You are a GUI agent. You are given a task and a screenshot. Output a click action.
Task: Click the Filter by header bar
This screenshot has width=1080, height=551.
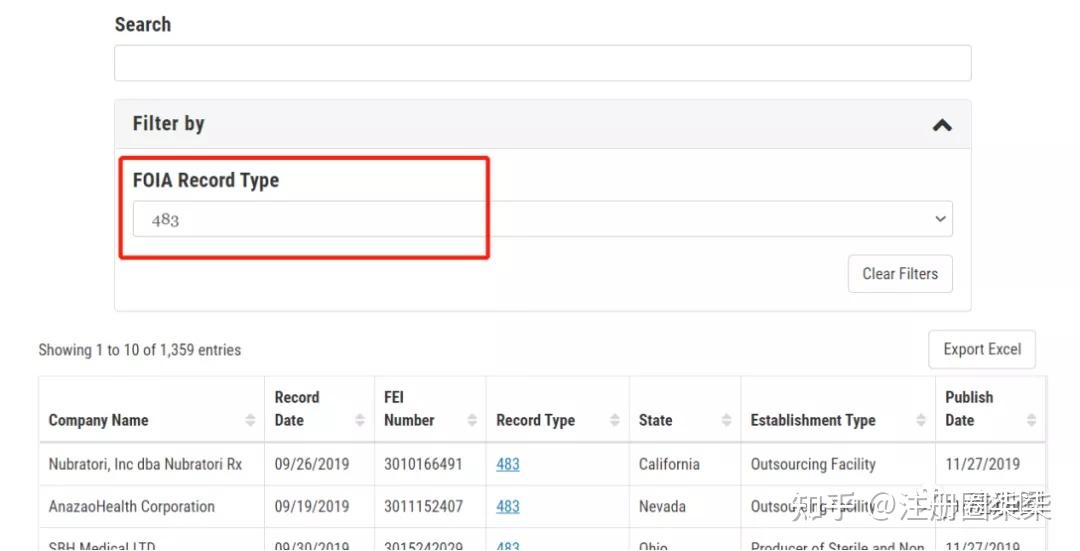click(543, 124)
